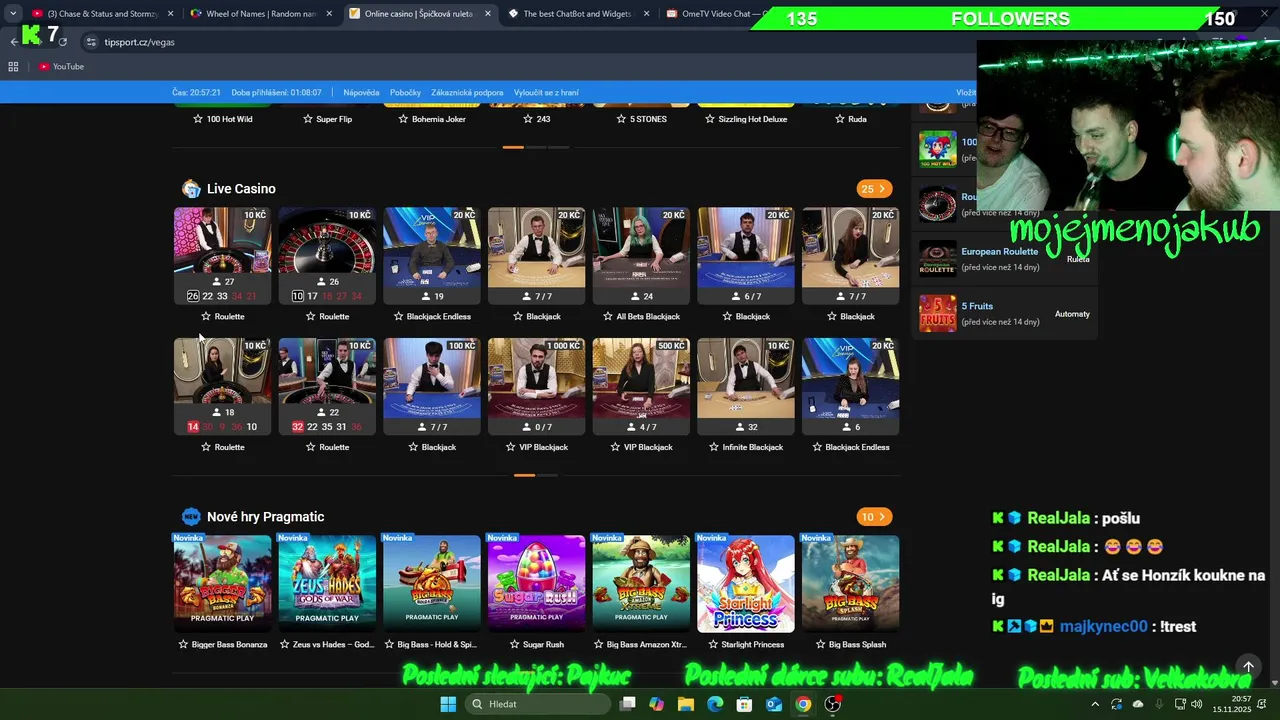Open Roulette table with 27 players

point(222,255)
